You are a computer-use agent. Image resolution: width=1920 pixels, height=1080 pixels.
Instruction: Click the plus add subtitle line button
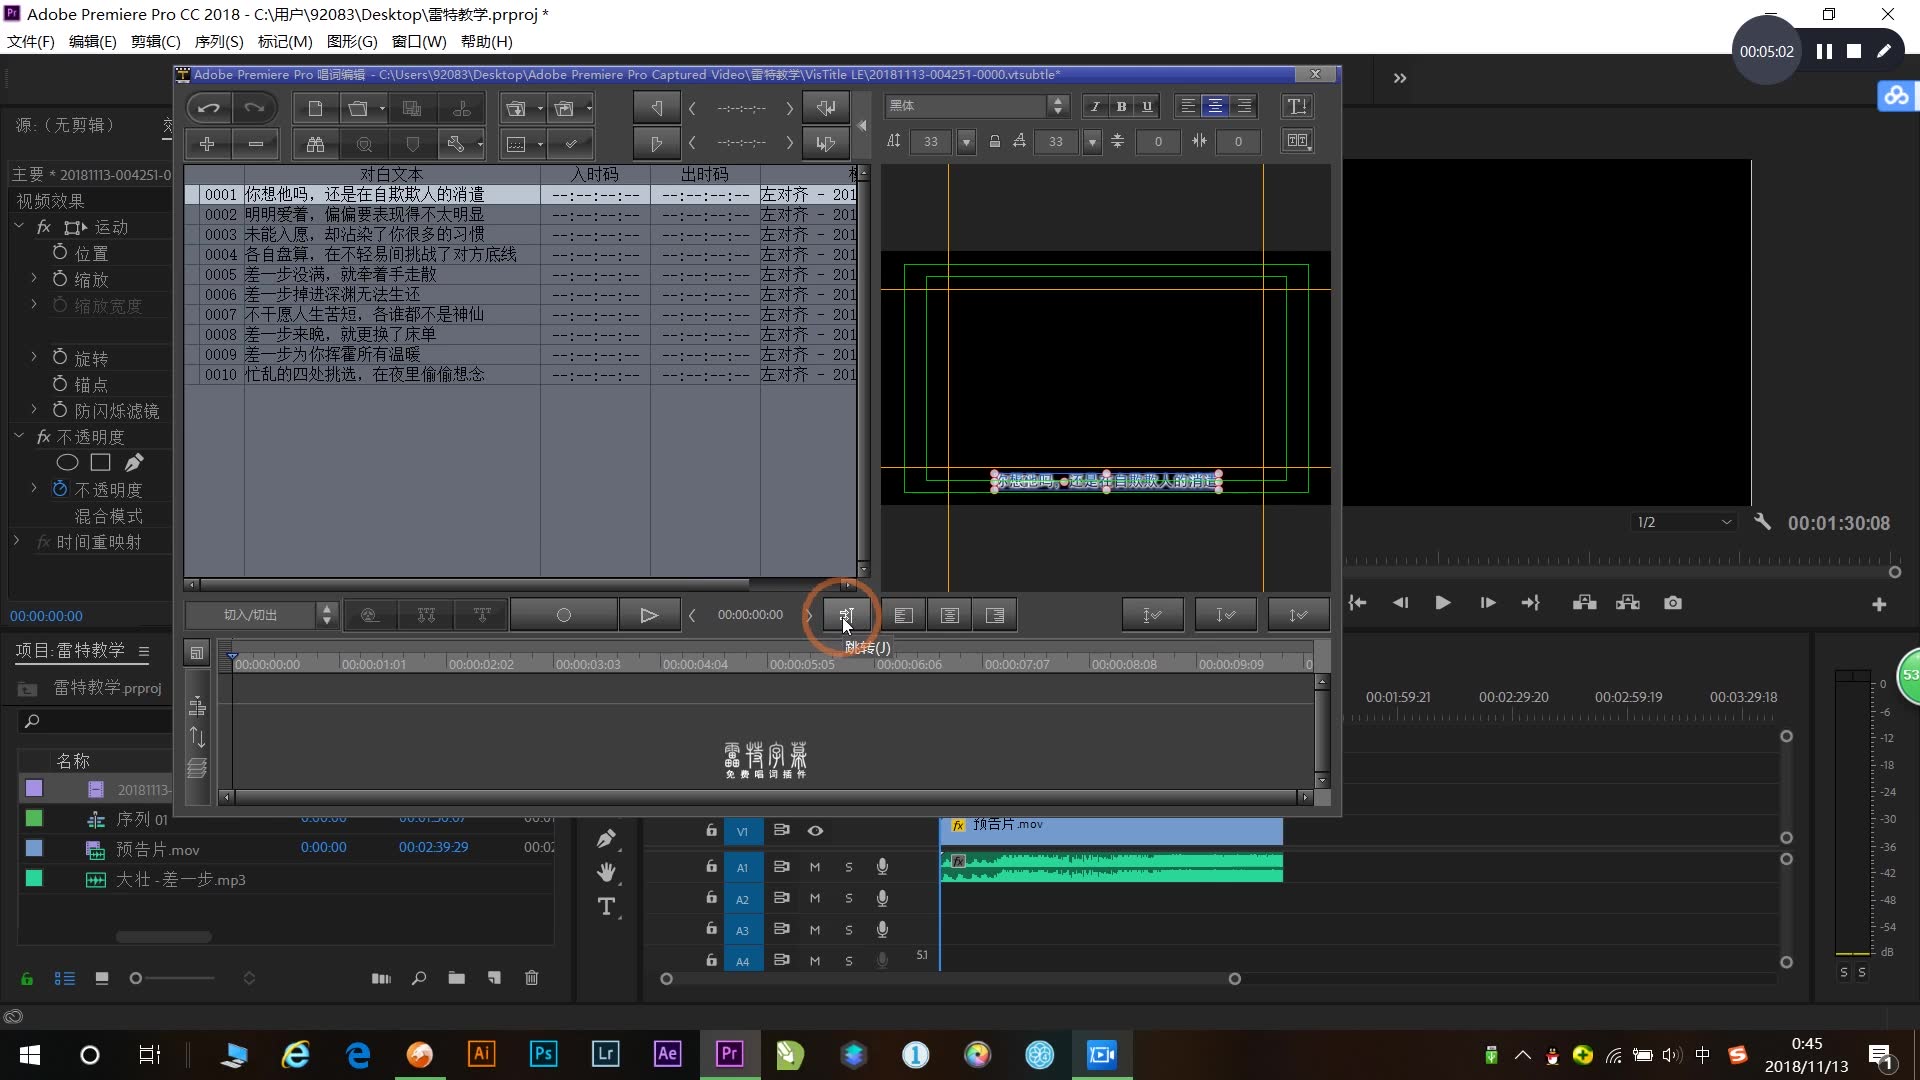(x=207, y=144)
